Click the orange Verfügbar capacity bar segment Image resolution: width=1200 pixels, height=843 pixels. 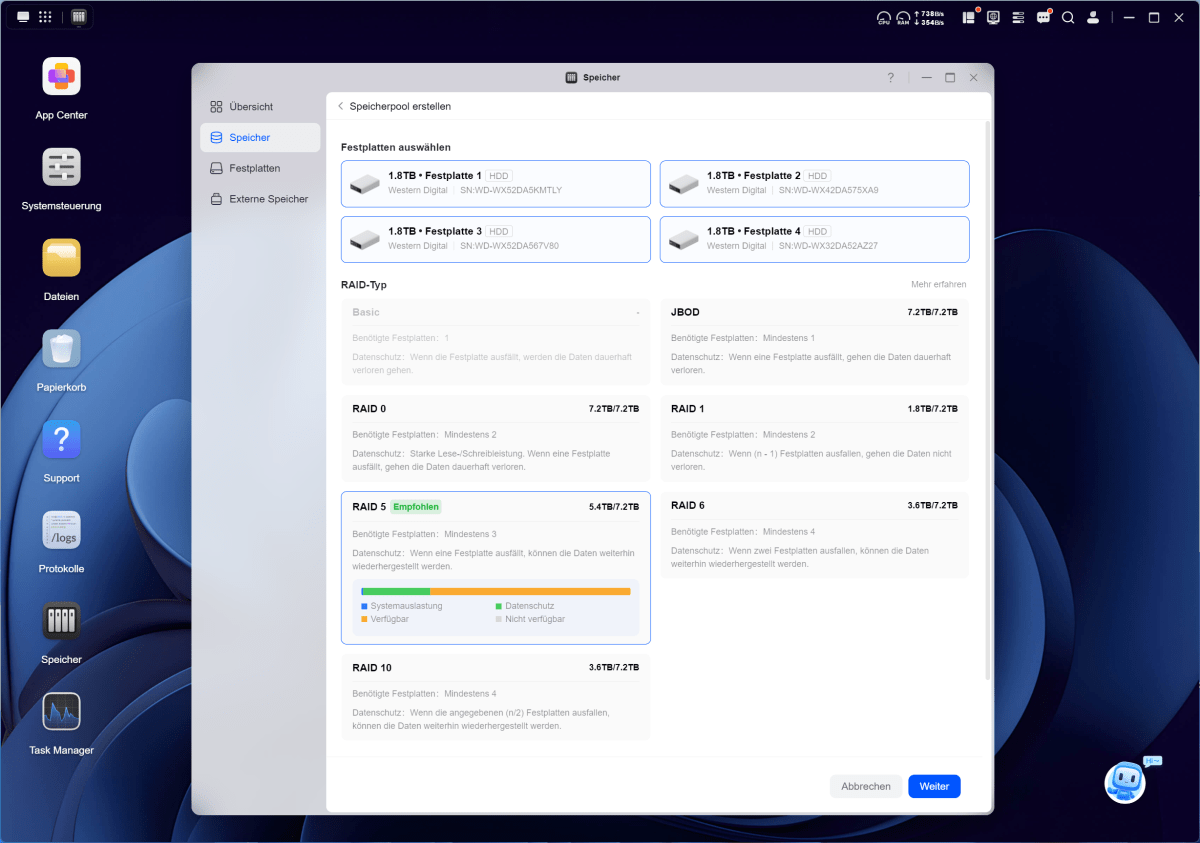(x=530, y=591)
